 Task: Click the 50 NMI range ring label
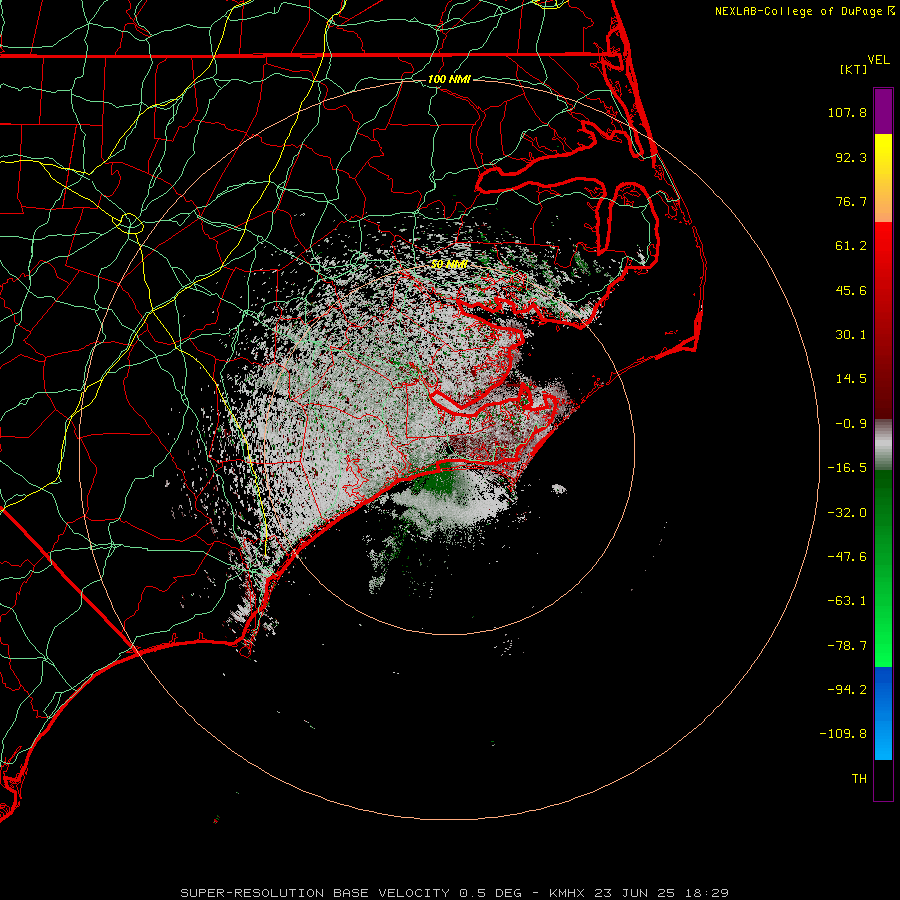449,264
